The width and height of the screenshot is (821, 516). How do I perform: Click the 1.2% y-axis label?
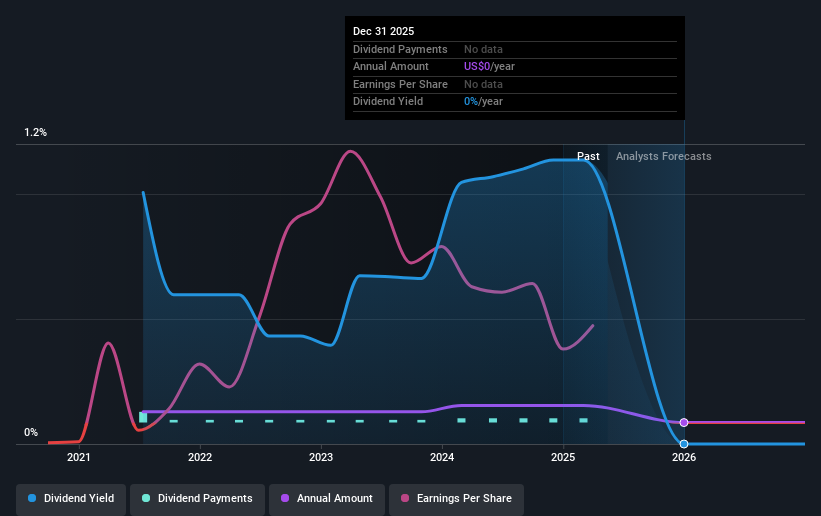36,133
